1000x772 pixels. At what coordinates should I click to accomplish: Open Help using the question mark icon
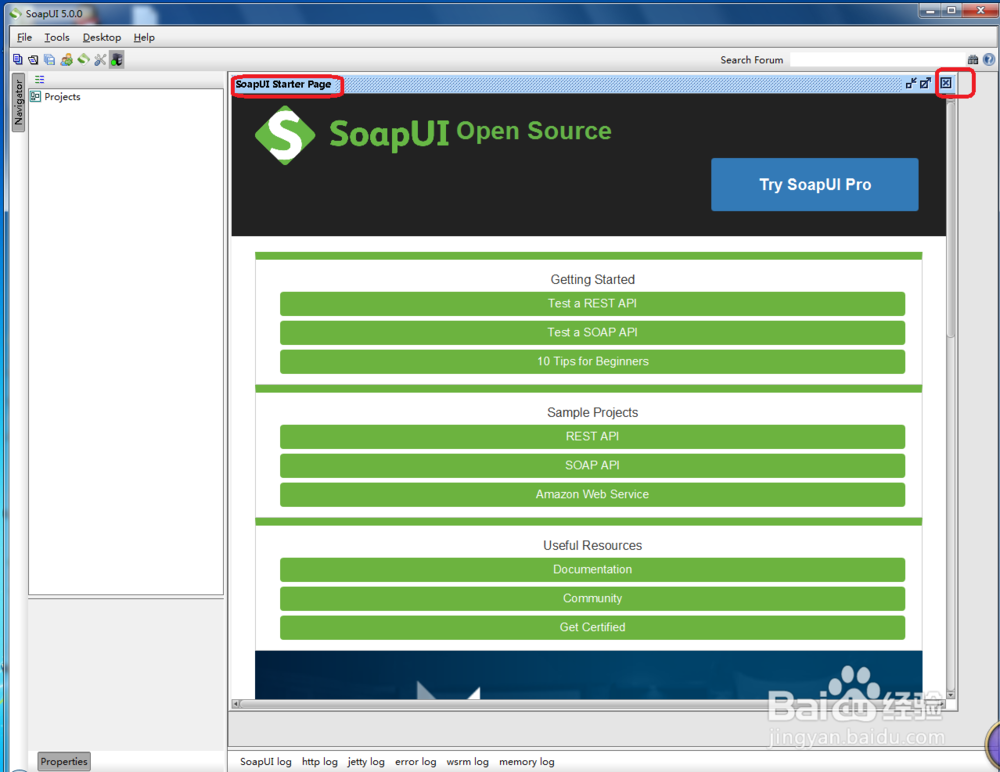[x=990, y=59]
